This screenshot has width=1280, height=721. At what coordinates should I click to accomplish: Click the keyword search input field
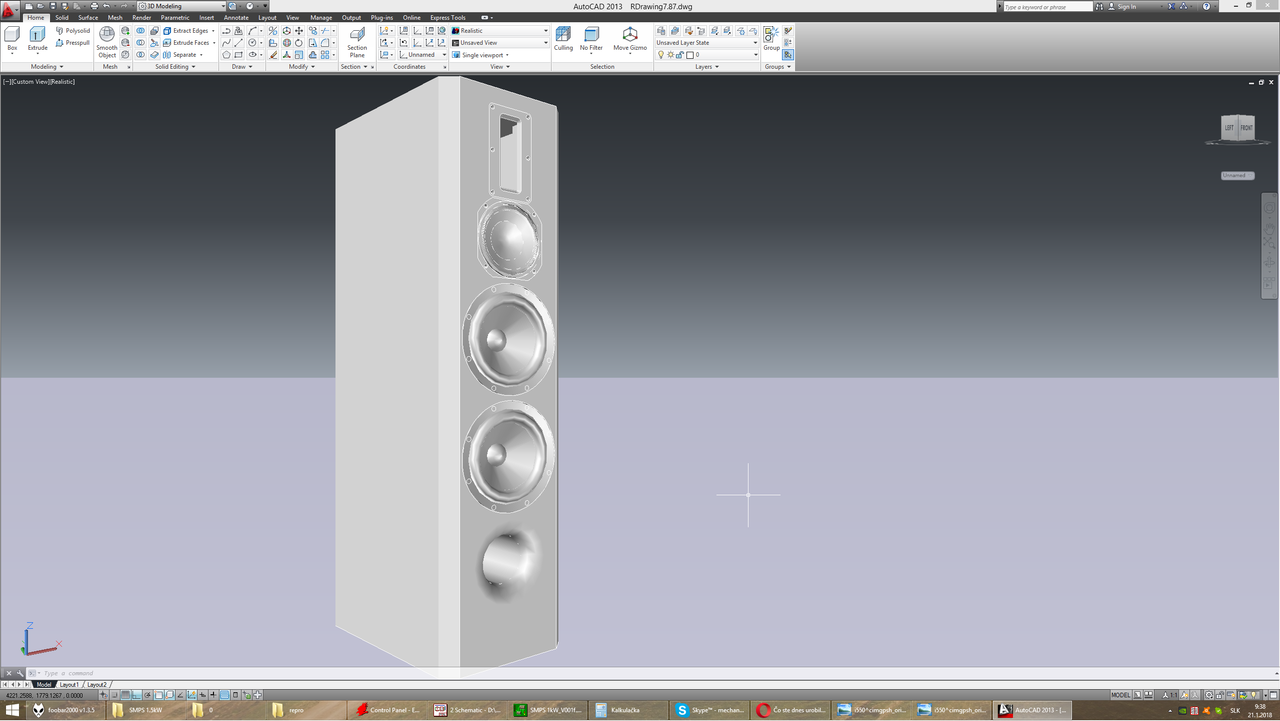click(1048, 6)
